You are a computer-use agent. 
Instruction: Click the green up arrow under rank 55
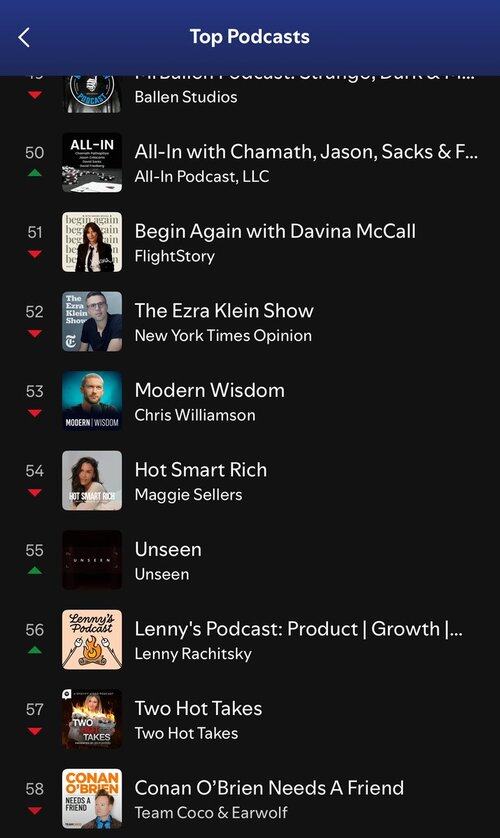[x=35, y=570]
